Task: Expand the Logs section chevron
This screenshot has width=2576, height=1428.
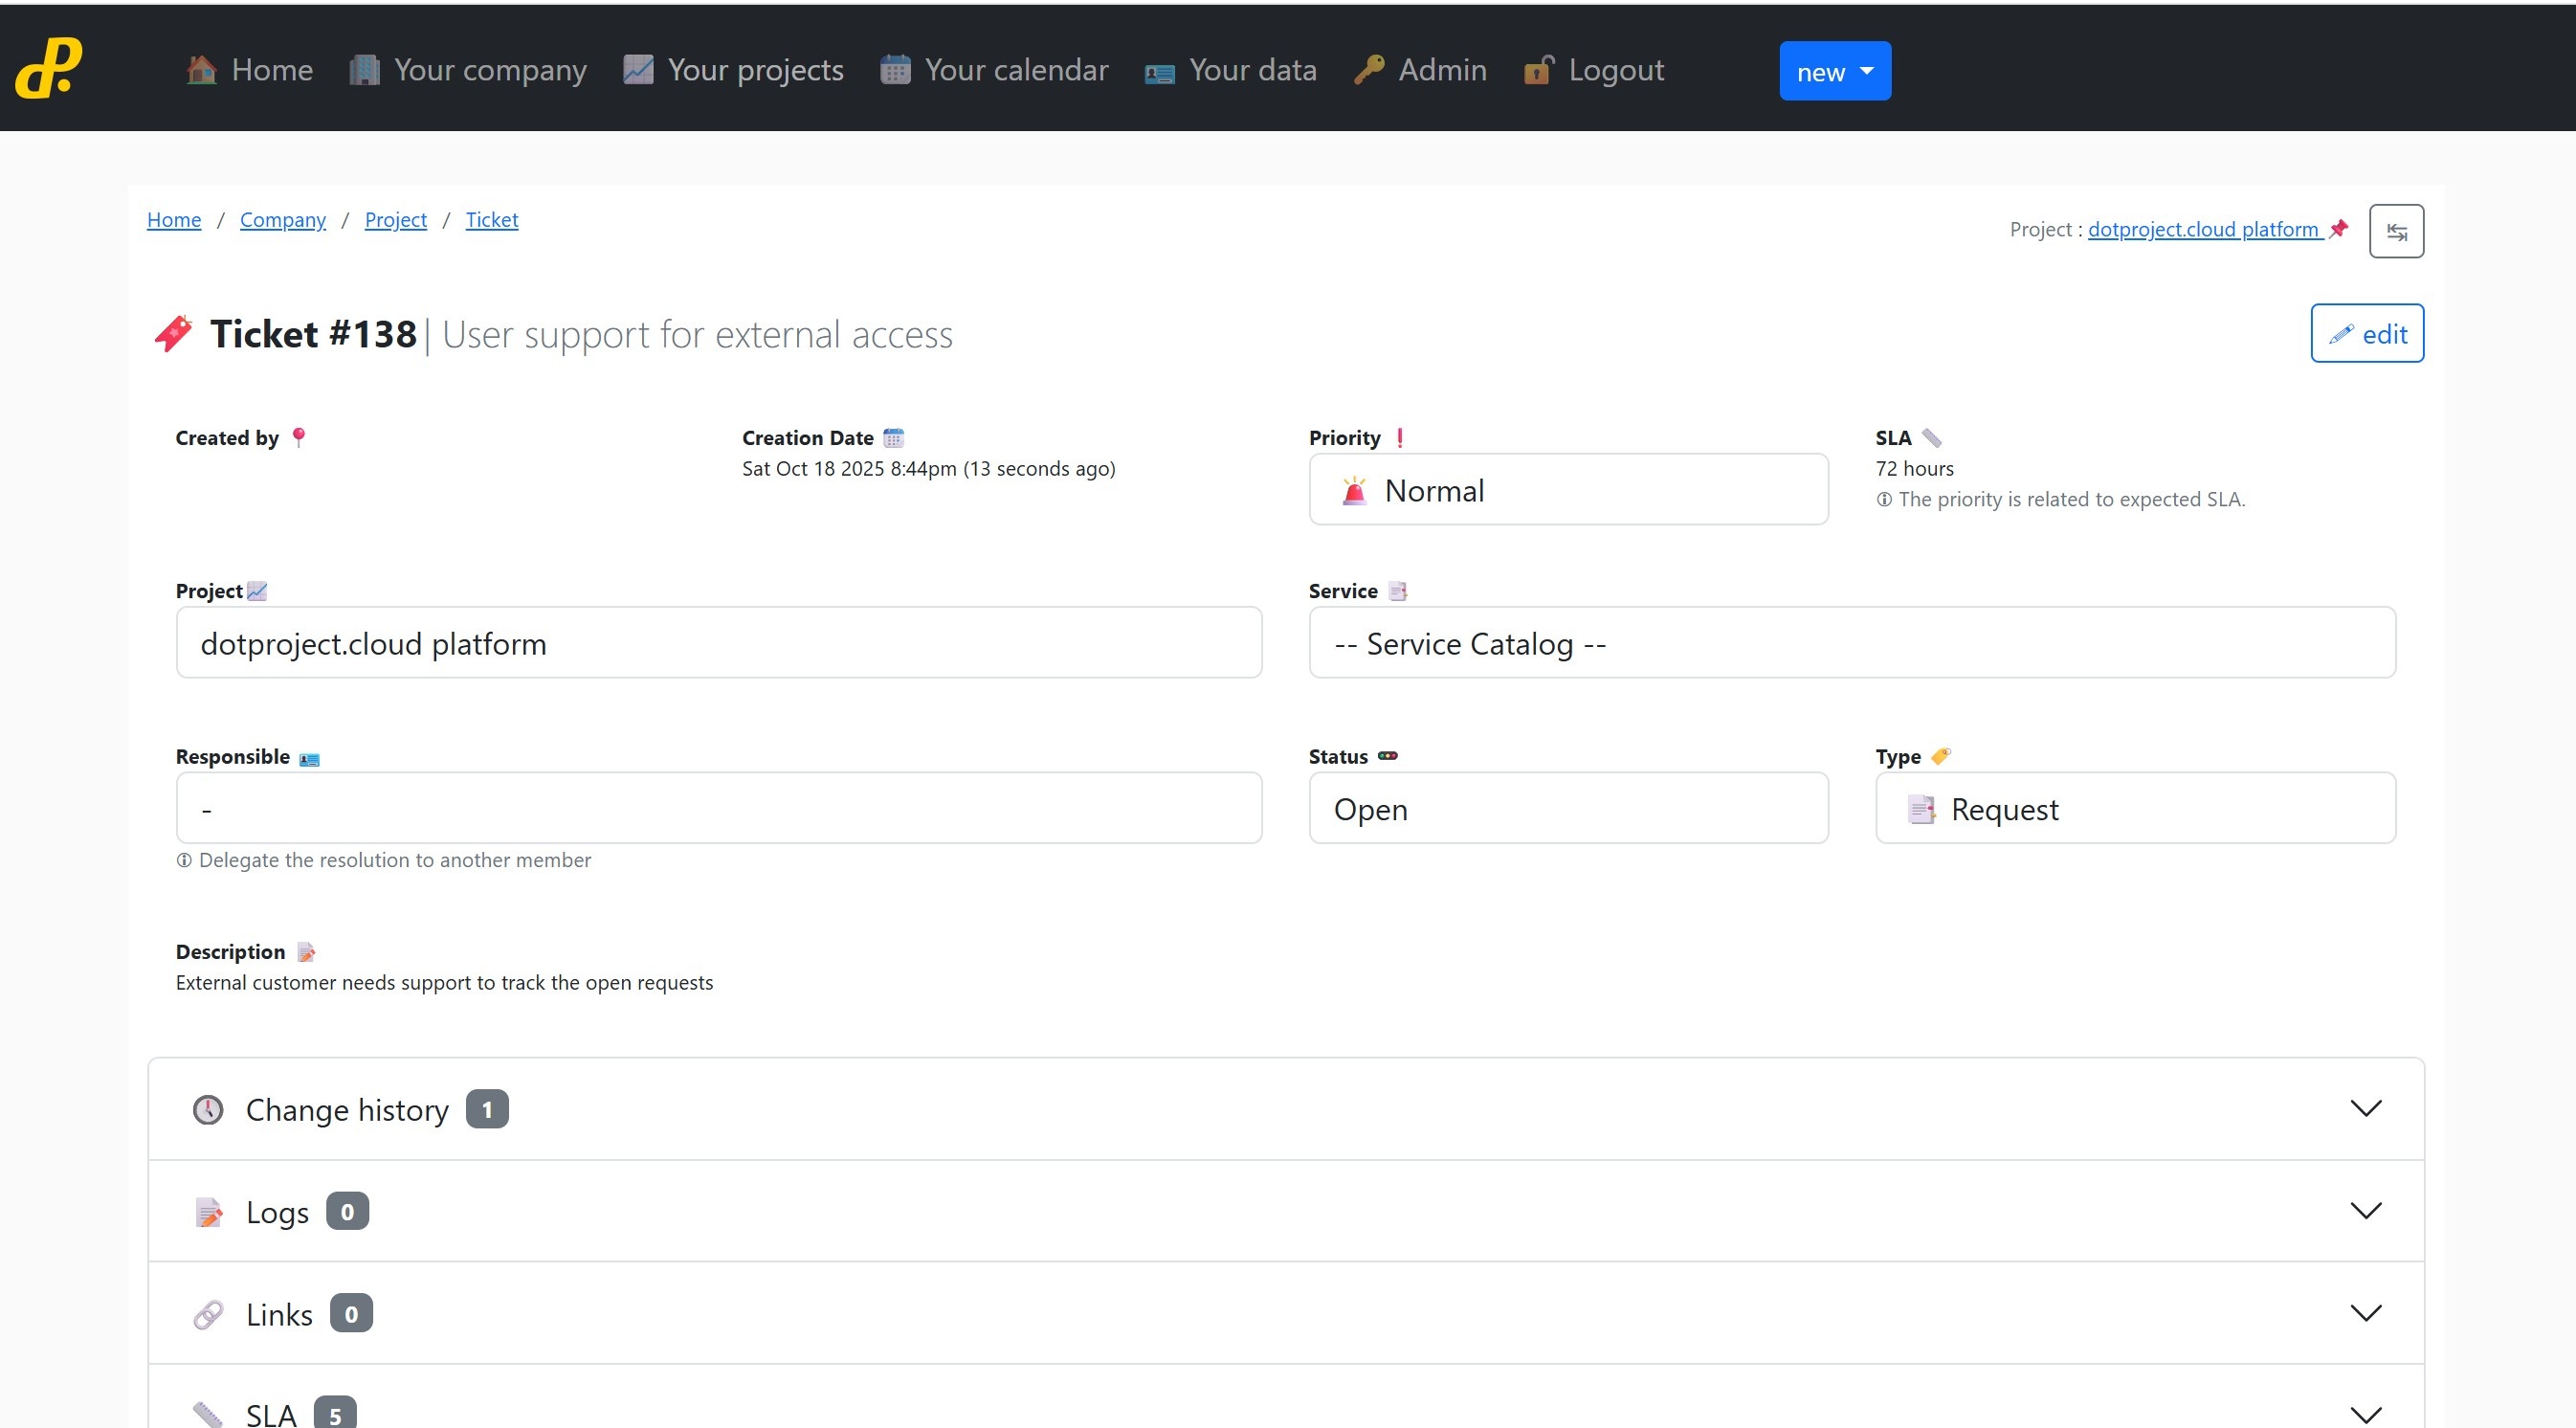Action: click(2365, 1211)
